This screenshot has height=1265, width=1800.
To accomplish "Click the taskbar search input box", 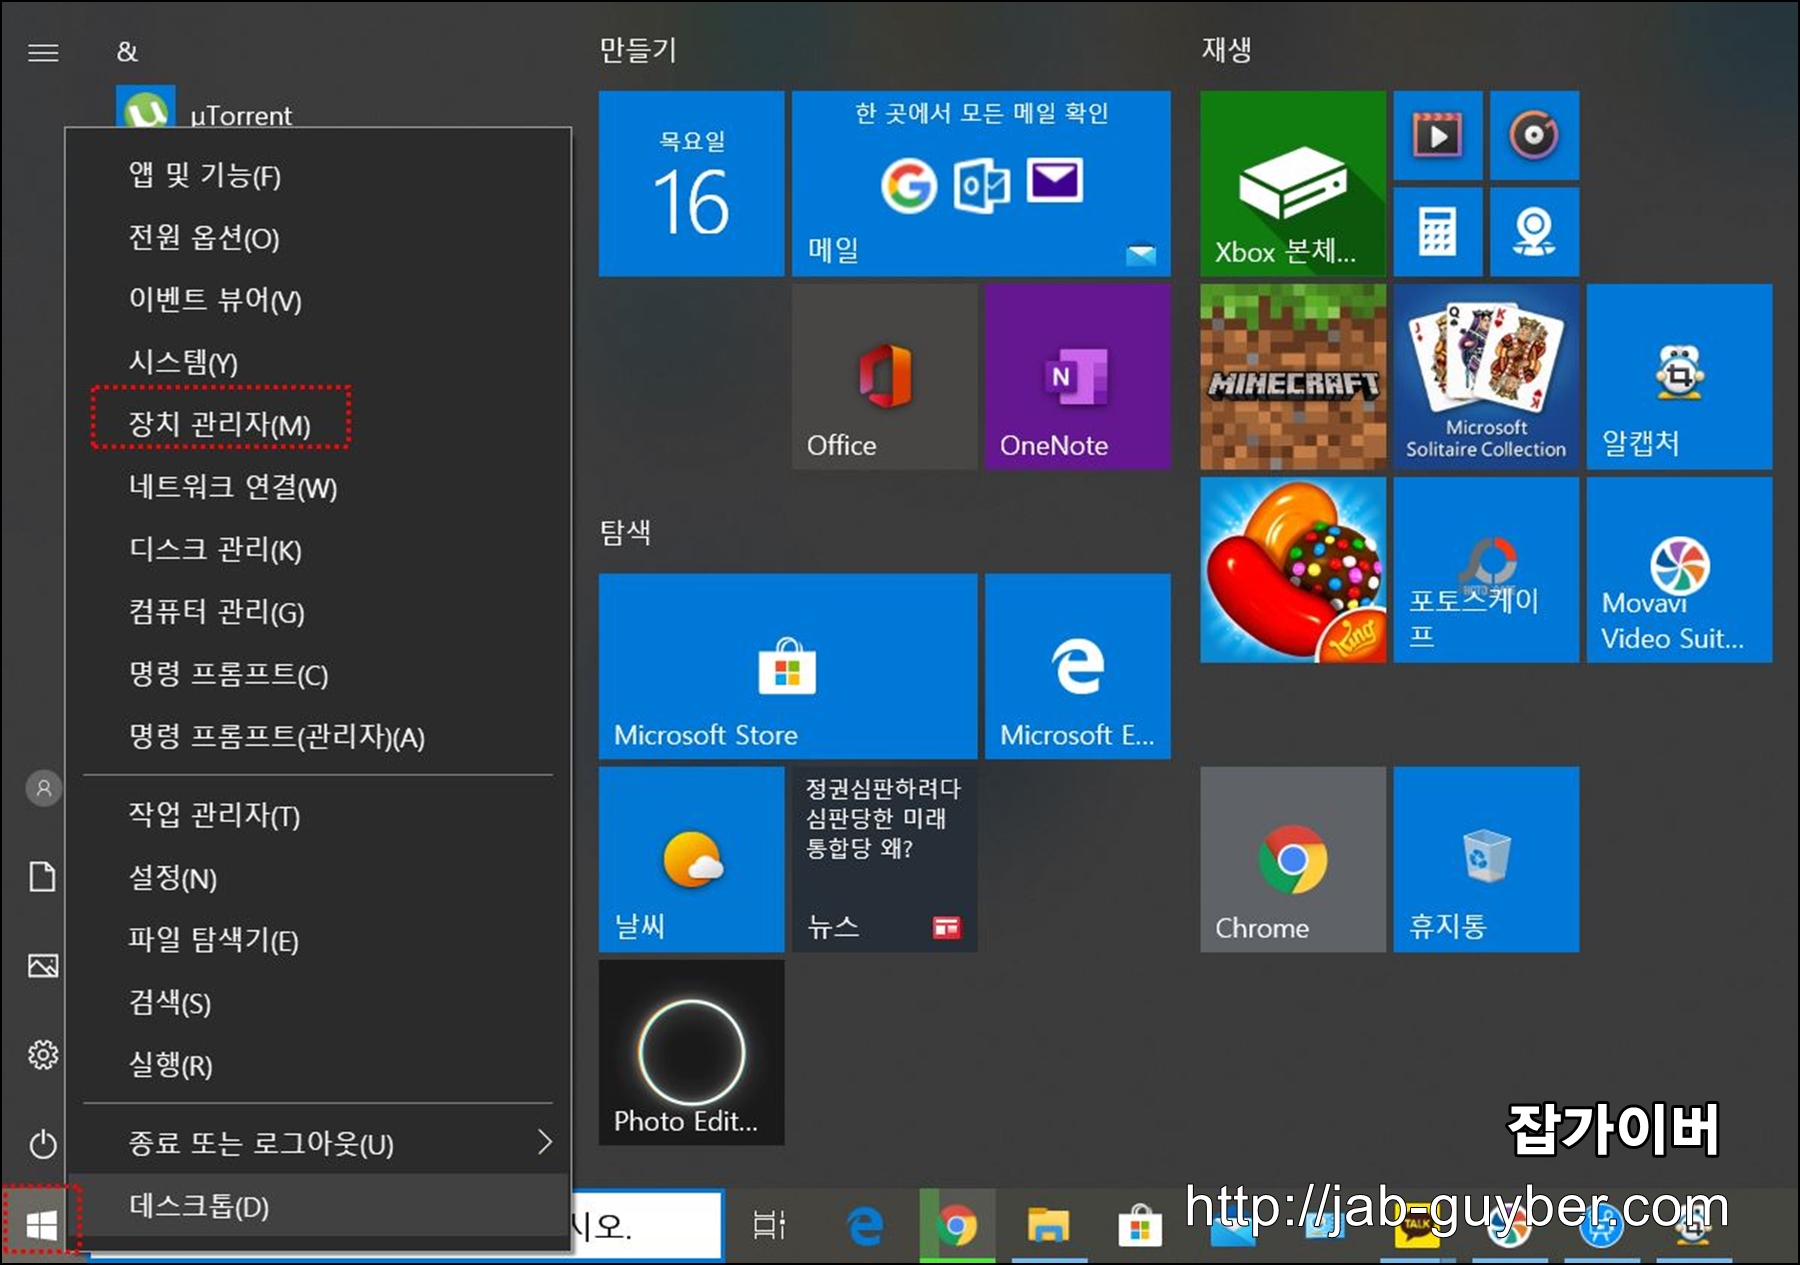I will point(646,1224).
